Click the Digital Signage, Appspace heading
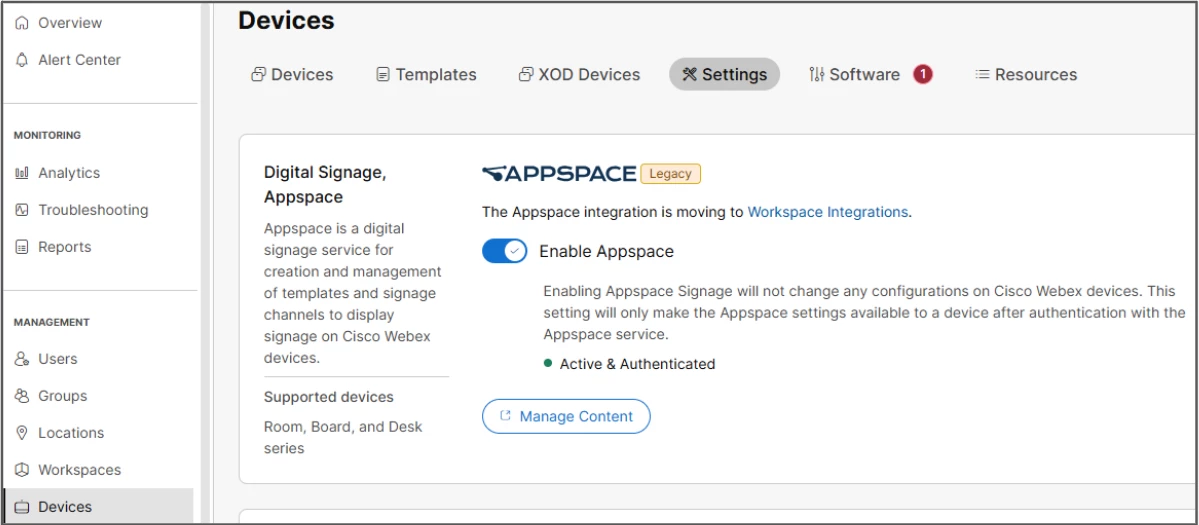 point(325,185)
